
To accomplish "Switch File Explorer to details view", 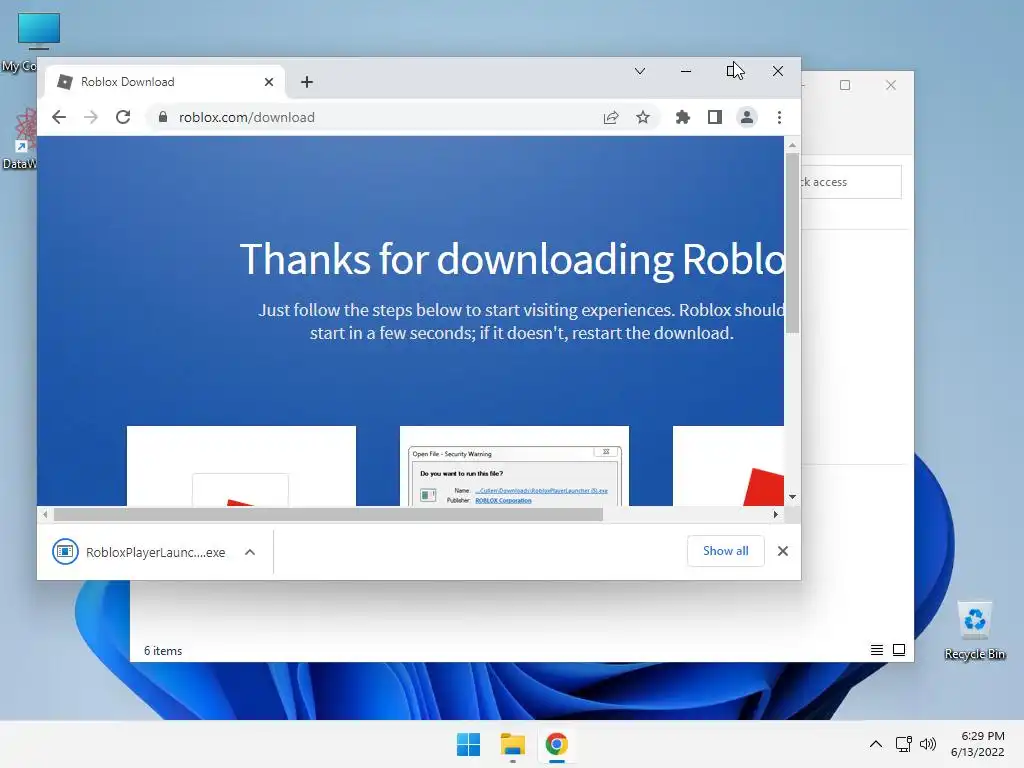I will coord(877,650).
